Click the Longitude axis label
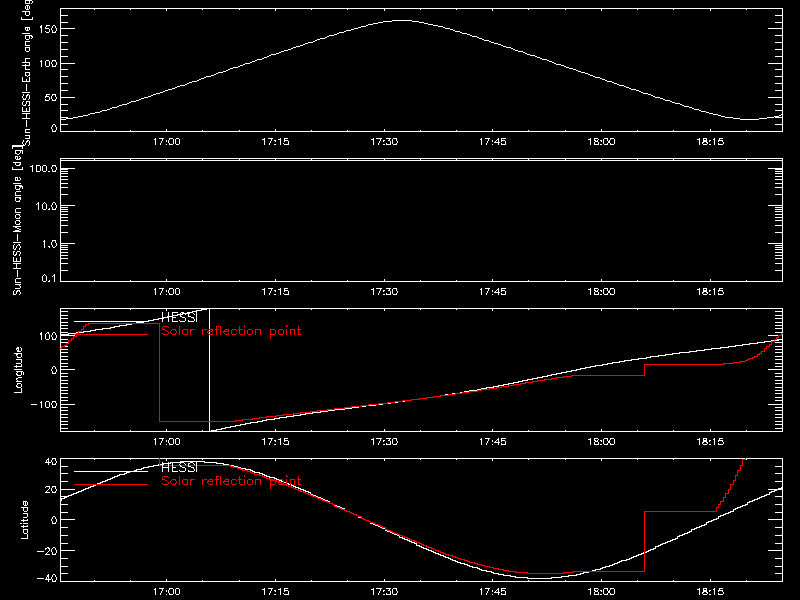The height and width of the screenshot is (600, 800). coord(18,370)
